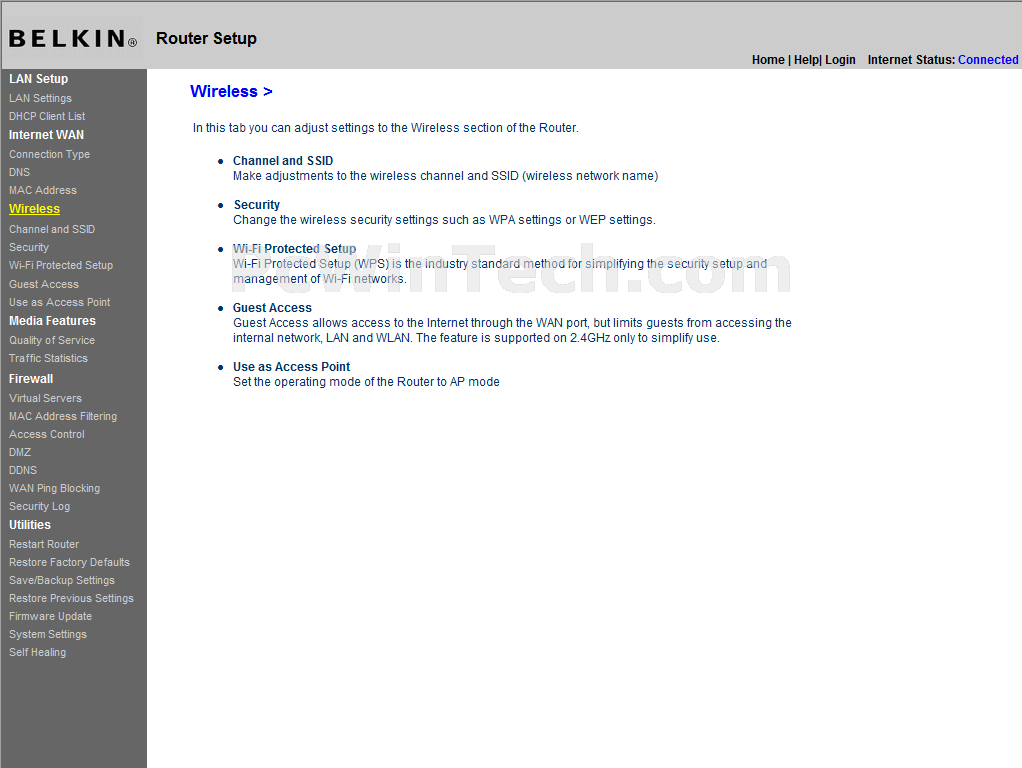The width and height of the screenshot is (1022, 768).
Task: Open Quality of Service in sidebar
Action: tap(51, 340)
